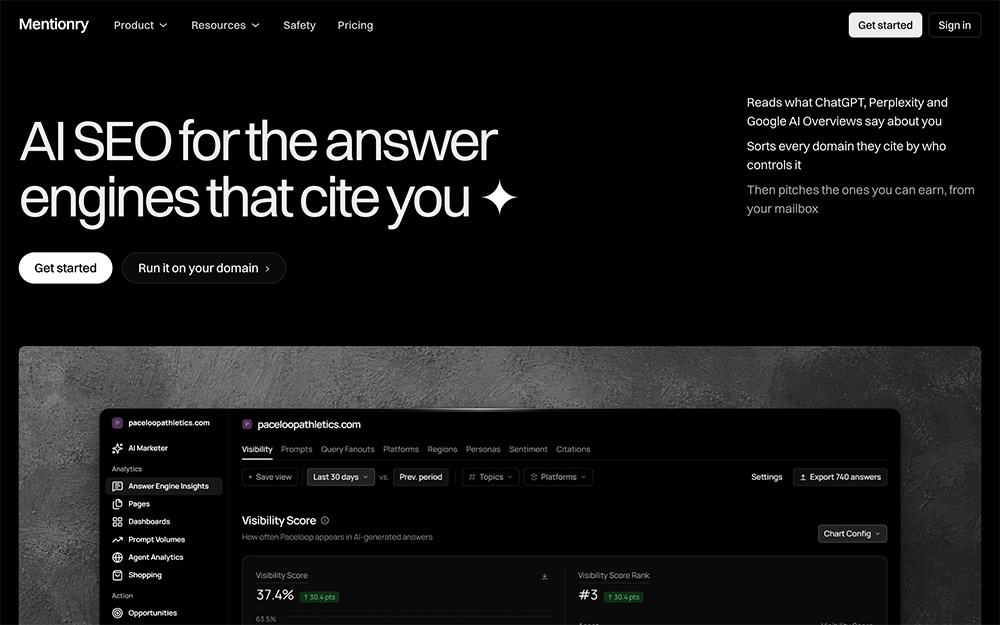
Task: Click the 'Then pitches the ones' text
Action: [x=860, y=199]
